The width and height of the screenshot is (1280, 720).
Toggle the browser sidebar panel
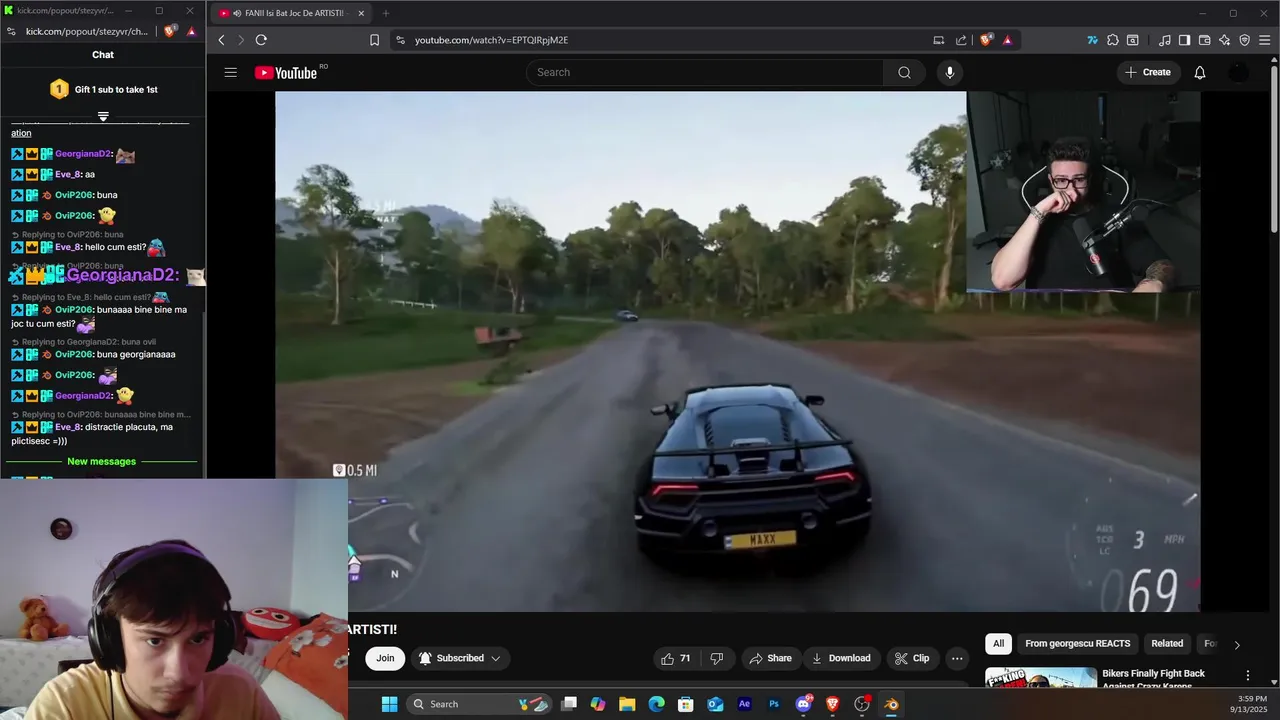(1184, 40)
